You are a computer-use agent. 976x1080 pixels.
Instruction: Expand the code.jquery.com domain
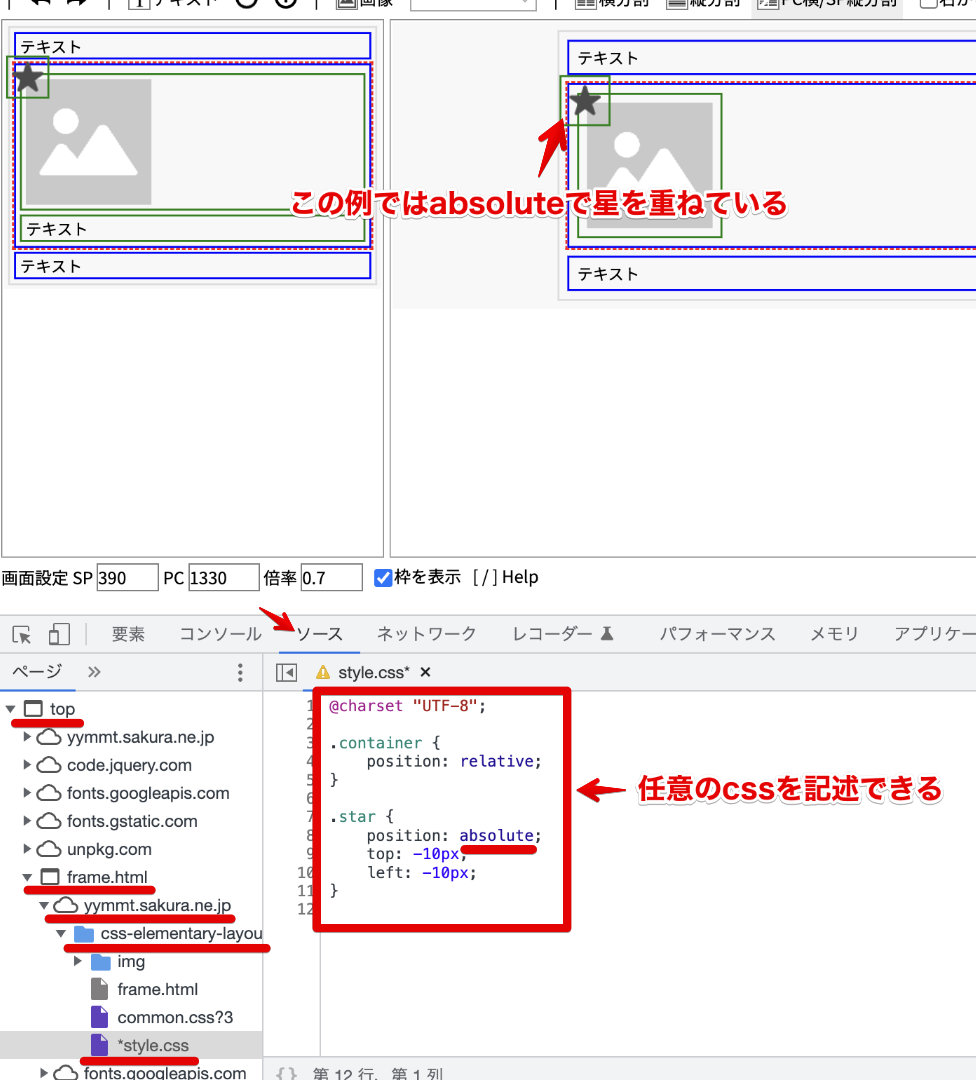tap(27, 765)
